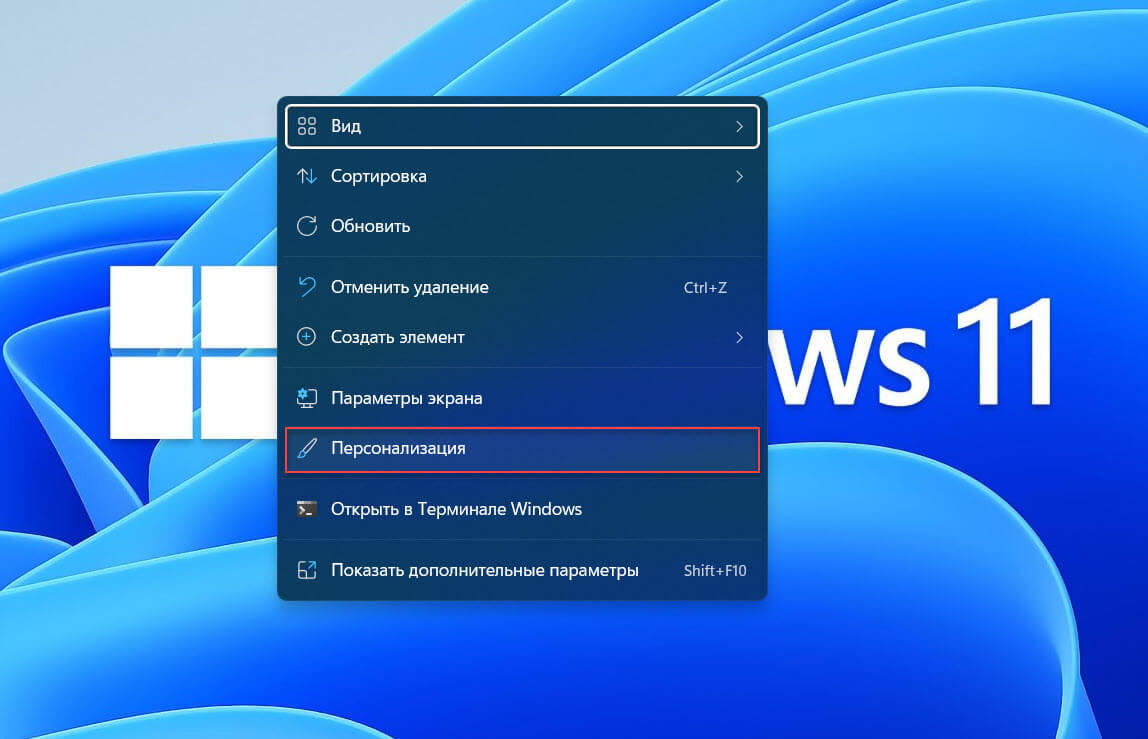Expand the chevron on the Создать элемент row
The height and width of the screenshot is (739, 1148).
(x=739, y=338)
